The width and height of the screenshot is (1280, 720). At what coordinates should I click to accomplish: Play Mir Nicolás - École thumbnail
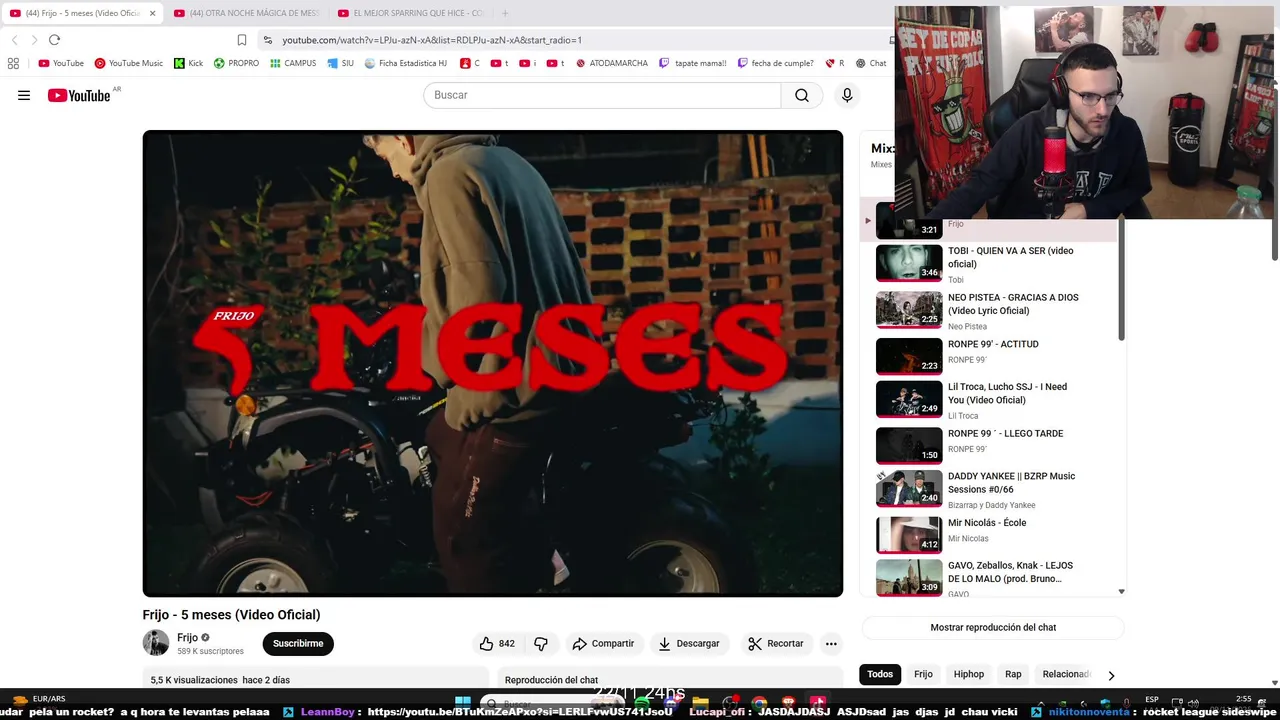coord(909,535)
